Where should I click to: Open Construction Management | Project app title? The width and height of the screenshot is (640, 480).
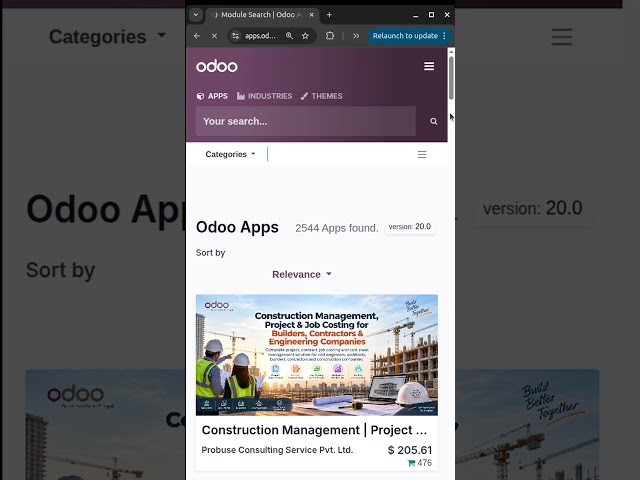coord(314,430)
